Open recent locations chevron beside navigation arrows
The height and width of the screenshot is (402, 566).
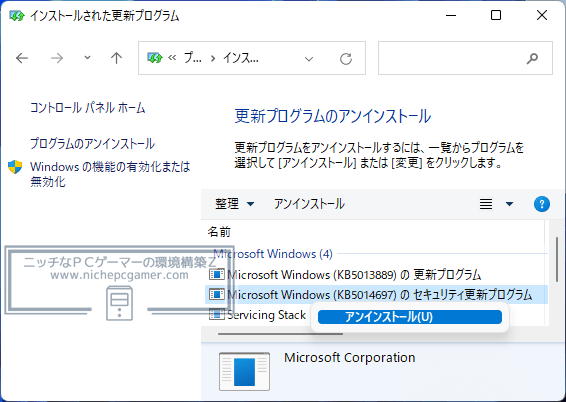pos(87,57)
